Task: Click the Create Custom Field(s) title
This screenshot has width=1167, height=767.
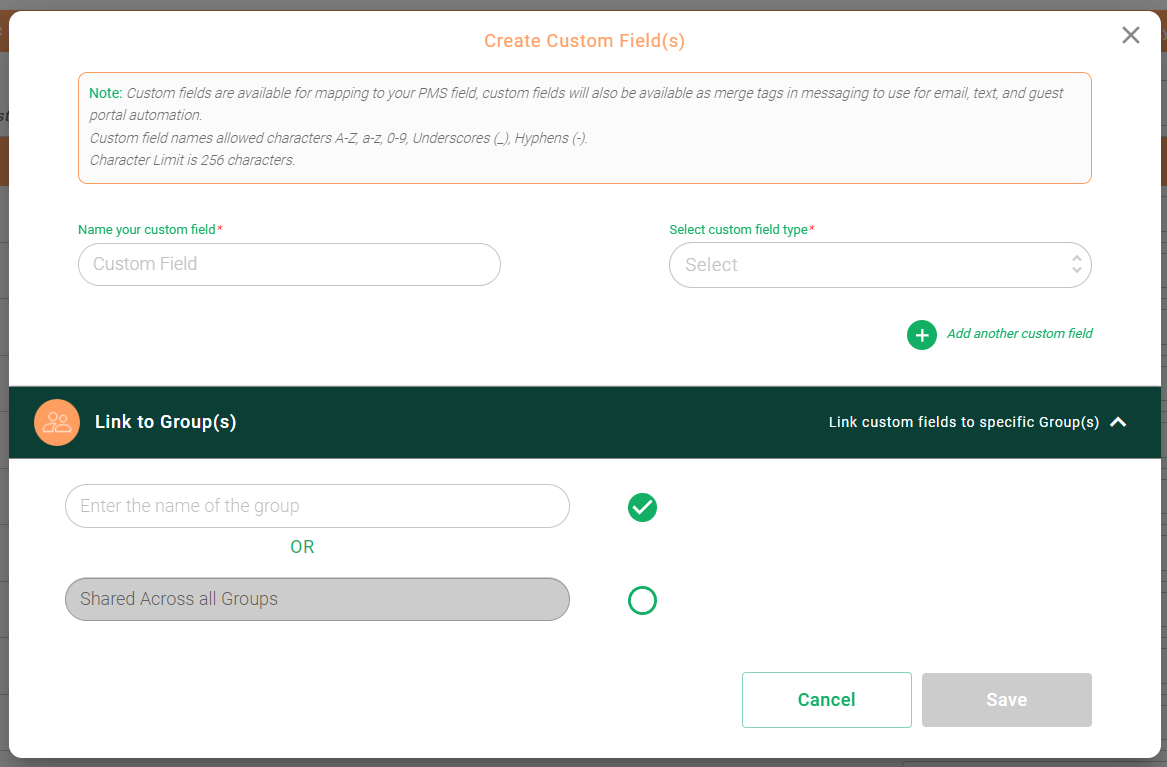Action: (584, 41)
